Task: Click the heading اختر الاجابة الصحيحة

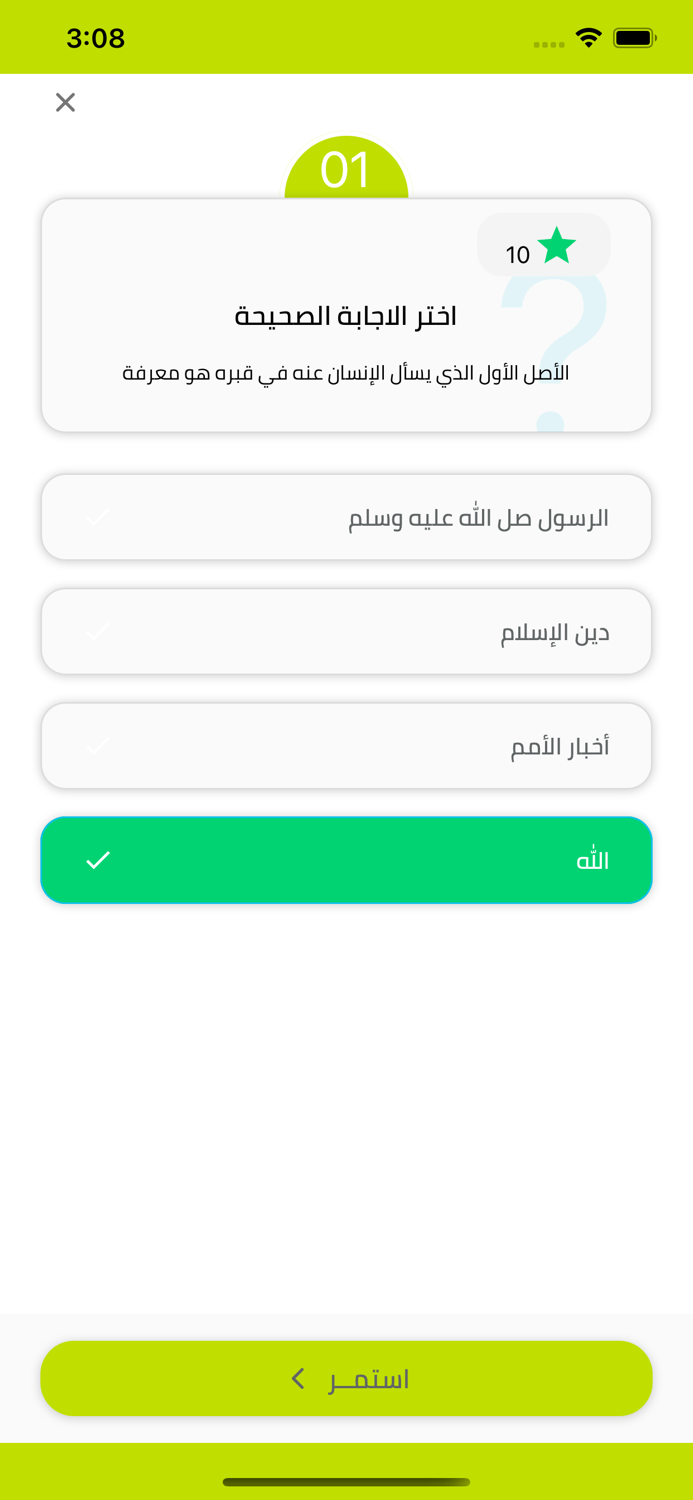Action: (x=346, y=315)
